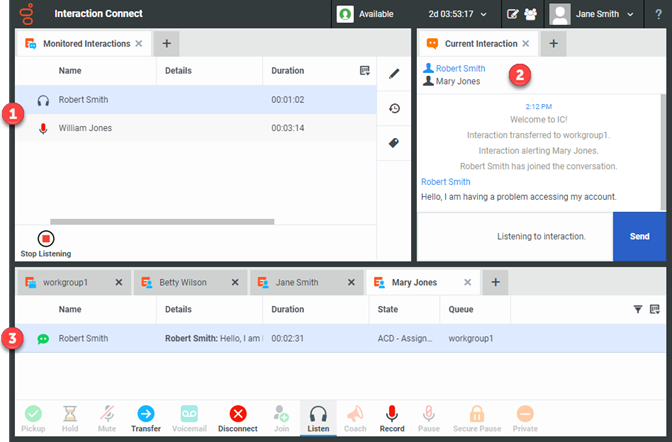This screenshot has height=442, width=672.
Task: Open the pencil edit panel icon
Action: [394, 73]
